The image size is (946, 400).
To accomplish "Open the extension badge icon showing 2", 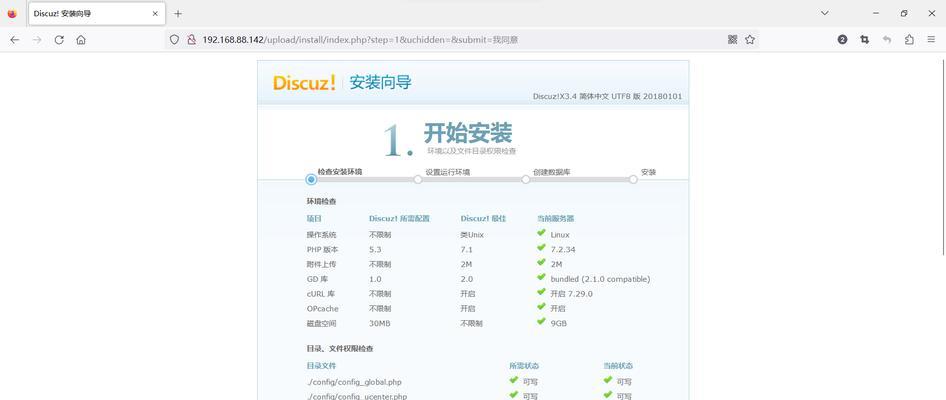I will click(843, 40).
